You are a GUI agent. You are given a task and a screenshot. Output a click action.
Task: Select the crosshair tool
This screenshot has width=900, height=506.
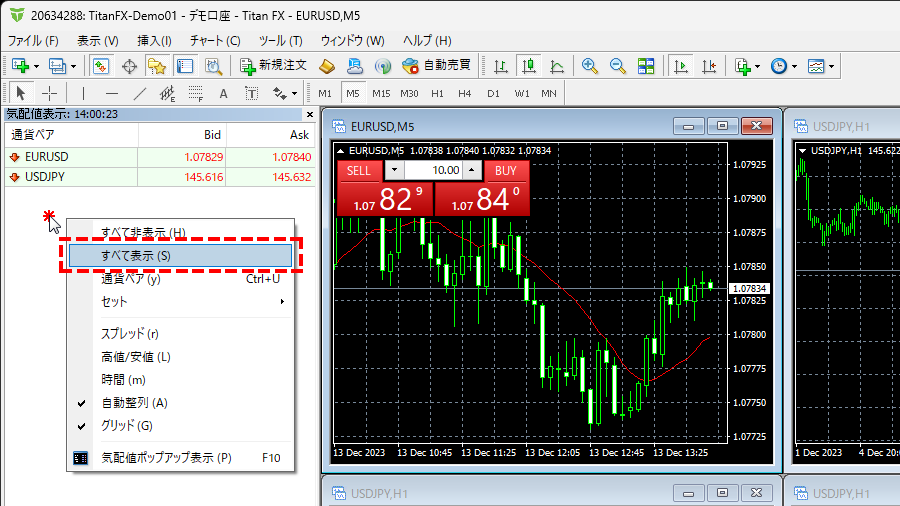(49, 93)
